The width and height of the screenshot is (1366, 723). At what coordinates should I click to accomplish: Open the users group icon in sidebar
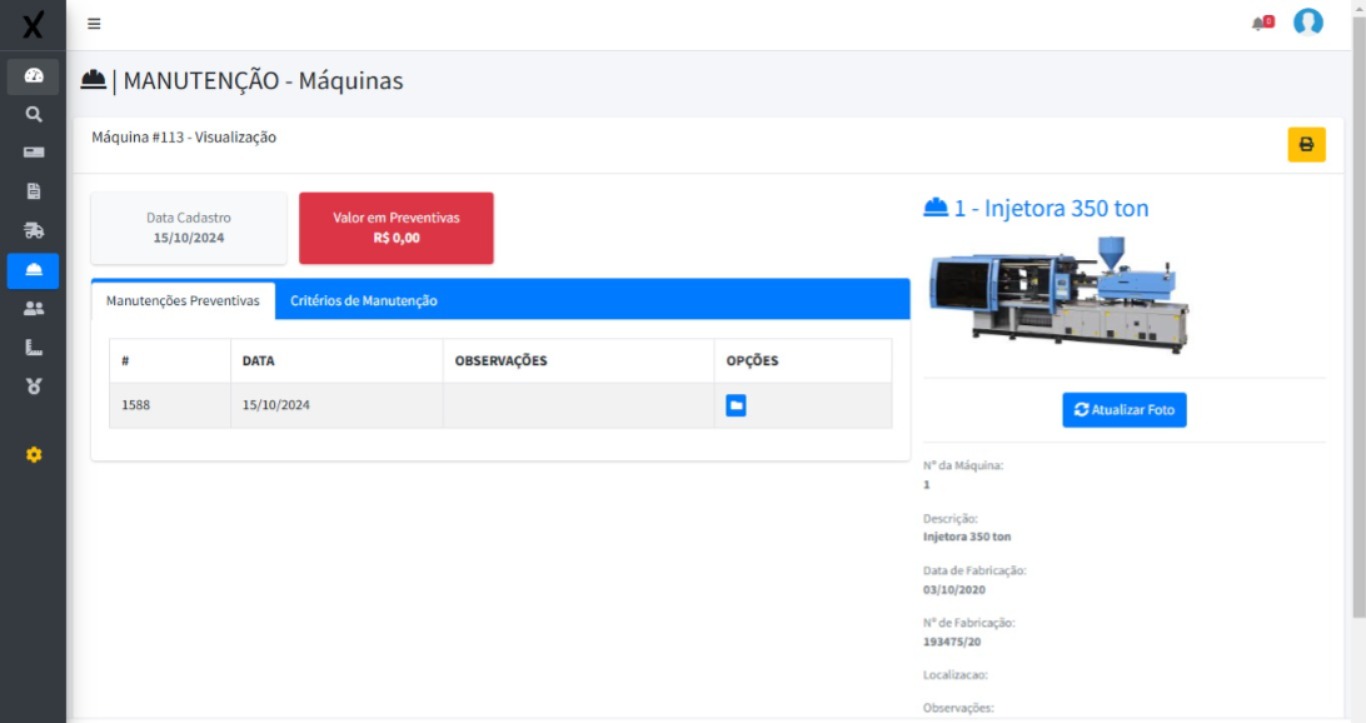tap(33, 309)
